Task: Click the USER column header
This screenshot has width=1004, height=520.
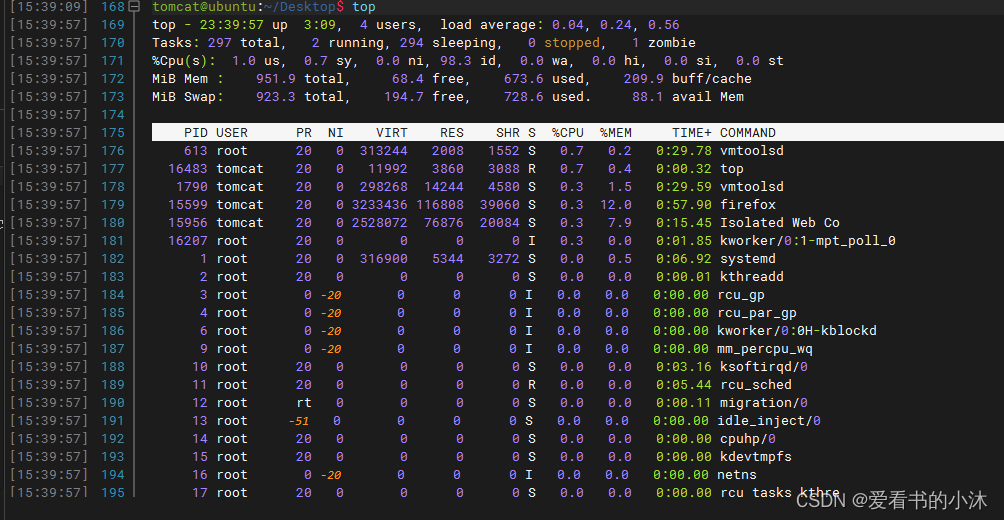Action: point(232,133)
